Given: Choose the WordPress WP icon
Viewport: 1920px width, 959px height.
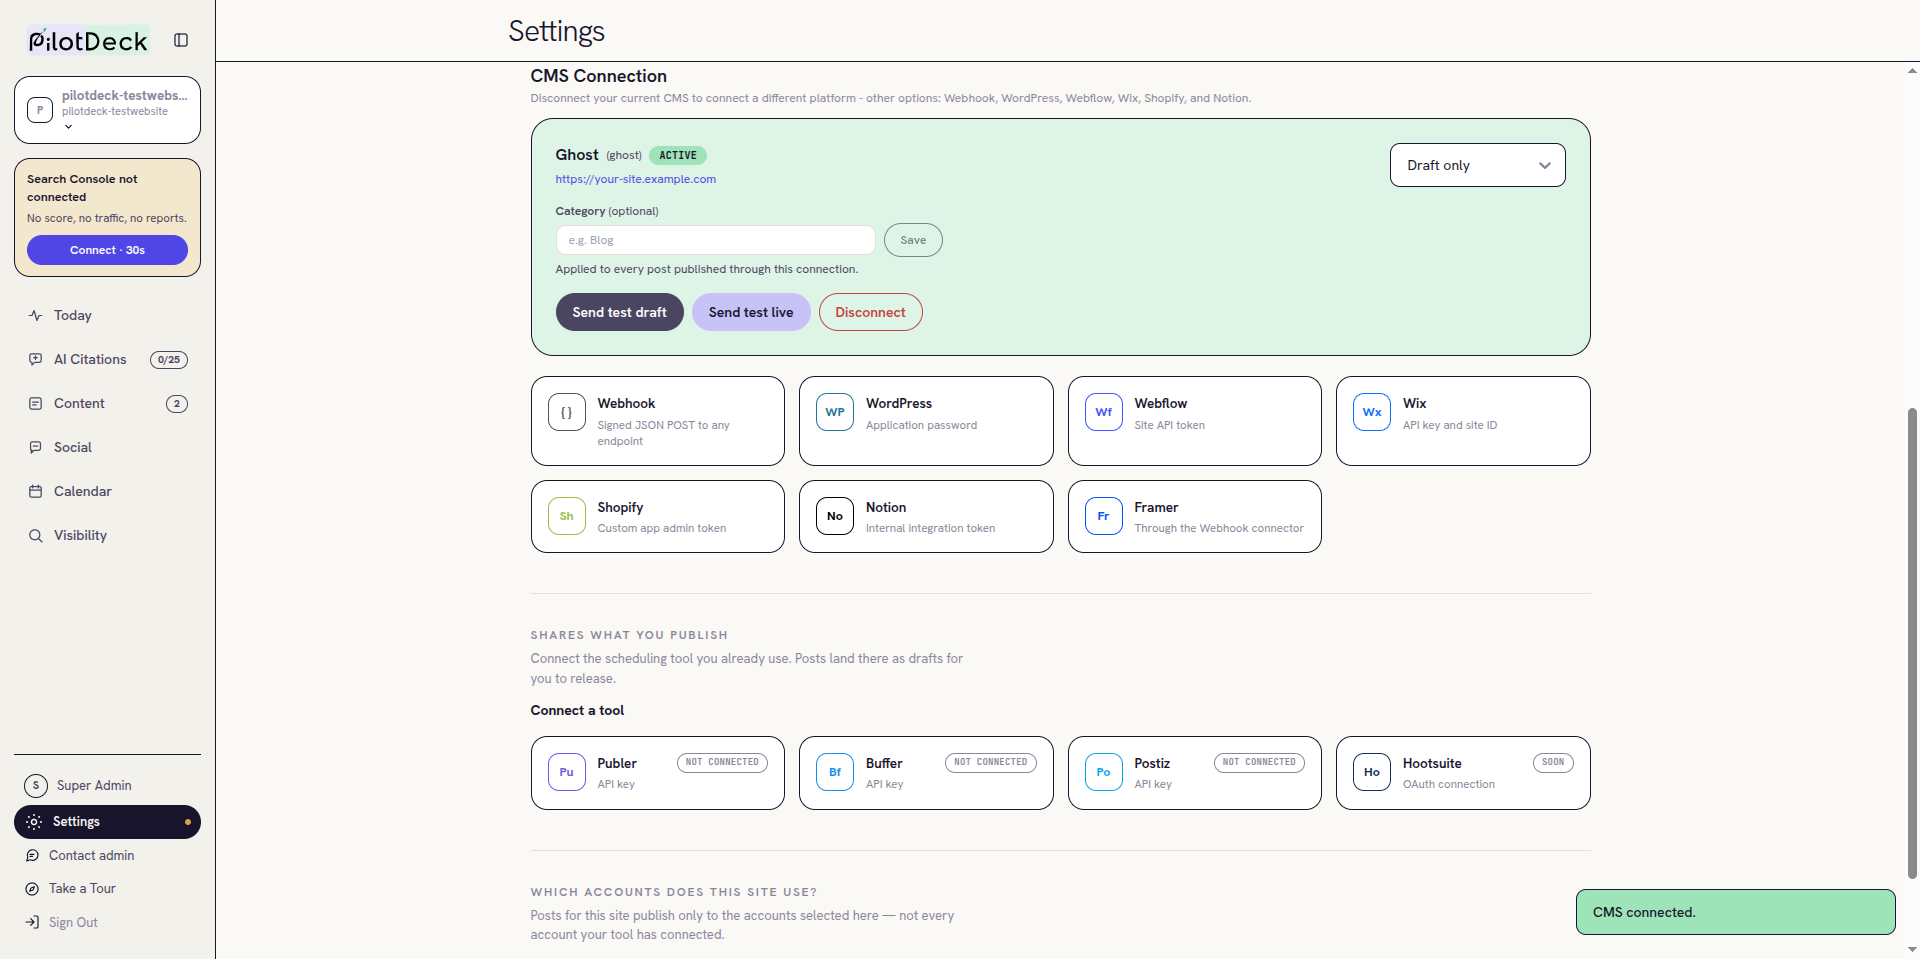Looking at the screenshot, I should [835, 412].
